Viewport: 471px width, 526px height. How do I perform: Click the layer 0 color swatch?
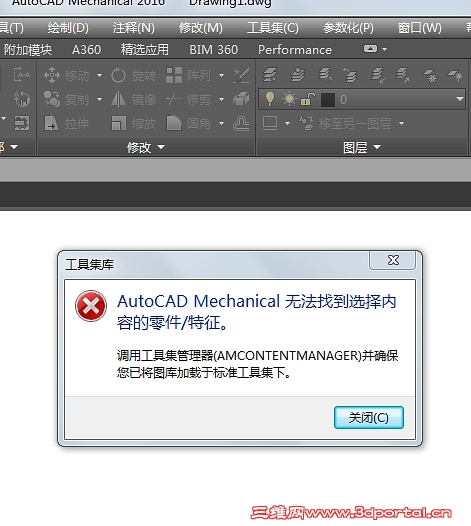pyautogui.click(x=328, y=100)
